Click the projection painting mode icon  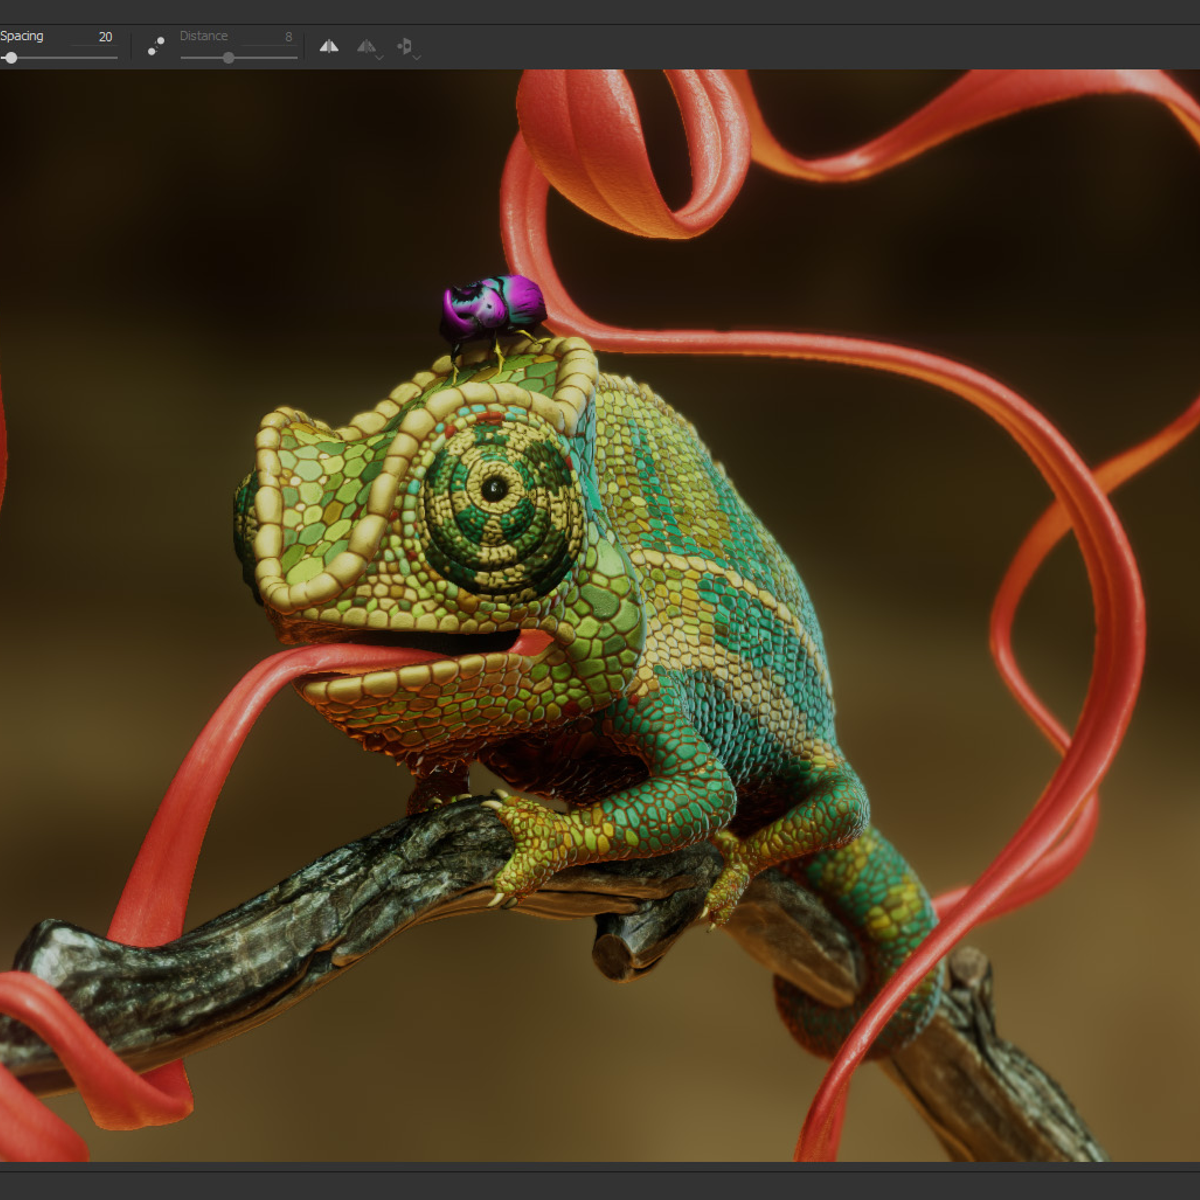(x=406, y=45)
